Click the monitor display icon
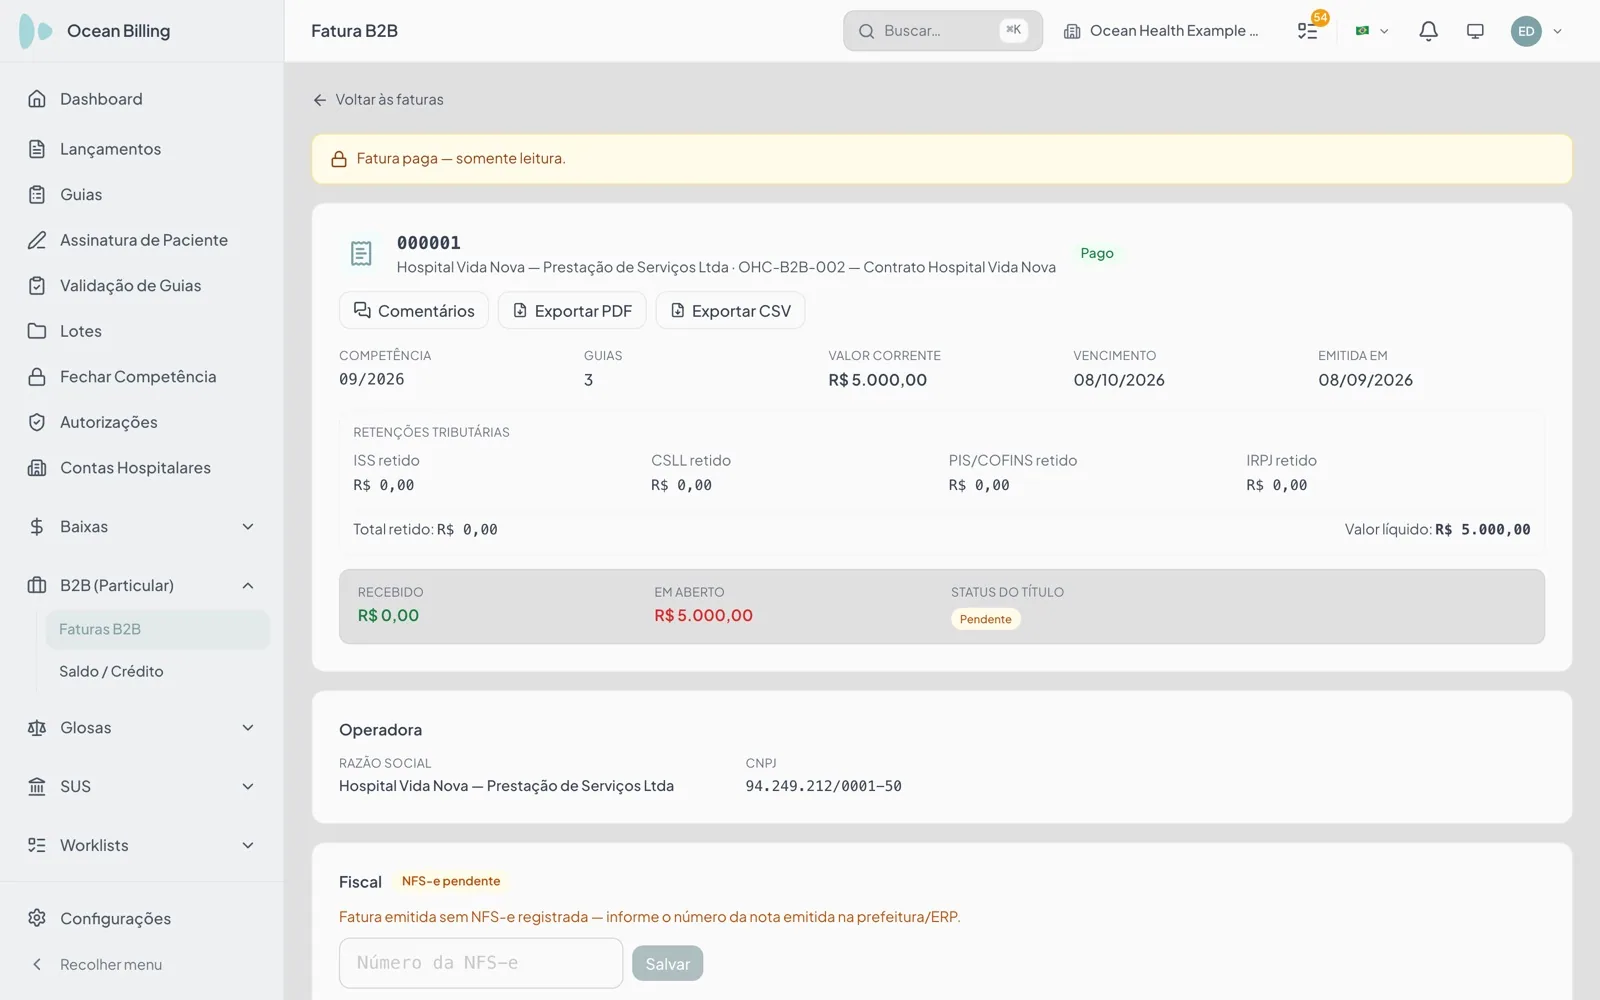The width and height of the screenshot is (1600, 1000). click(x=1475, y=31)
